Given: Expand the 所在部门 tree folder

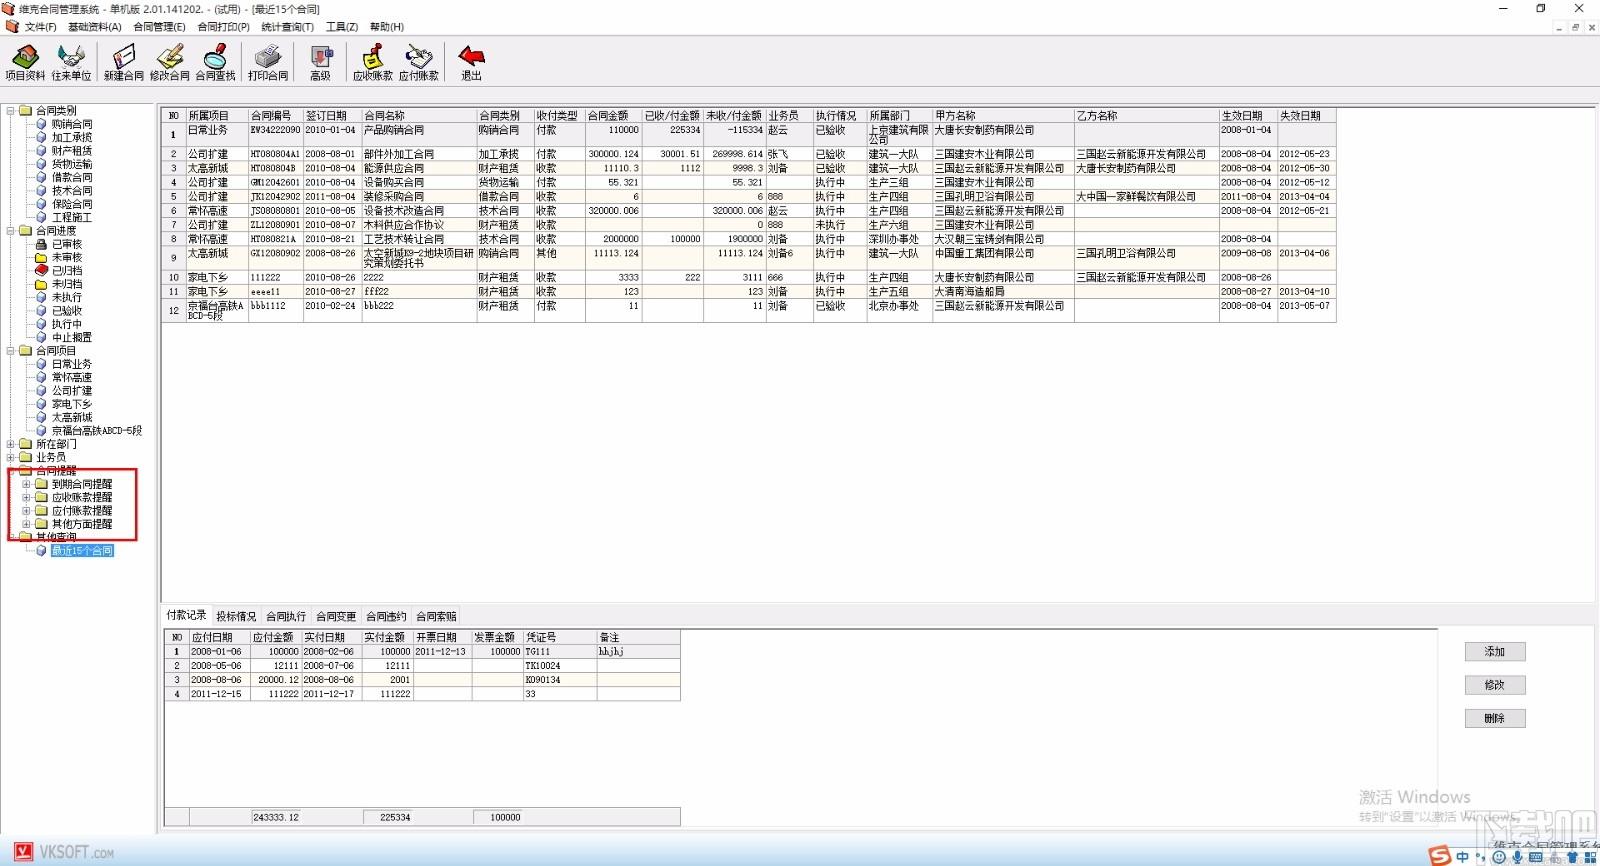Looking at the screenshot, I should 11,444.
